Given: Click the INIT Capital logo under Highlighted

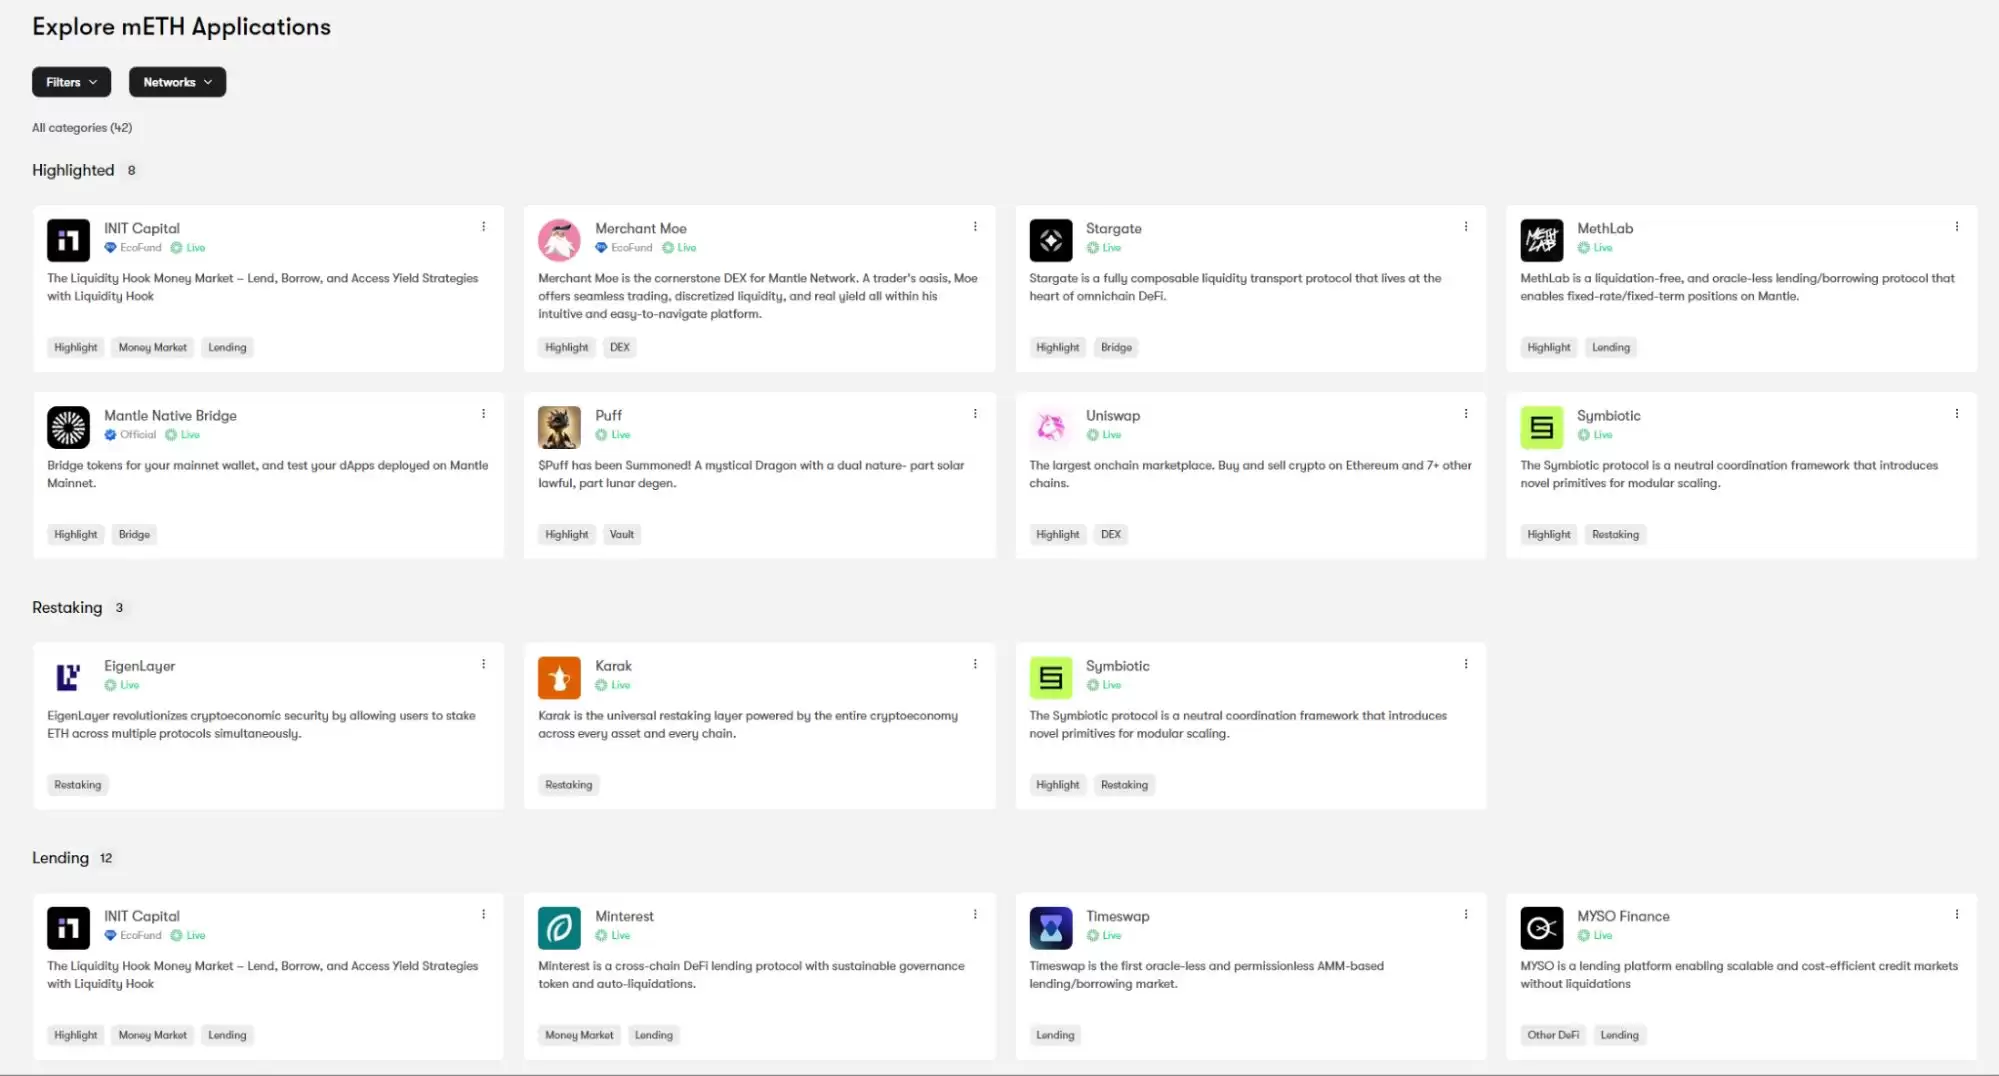Looking at the screenshot, I should [68, 240].
